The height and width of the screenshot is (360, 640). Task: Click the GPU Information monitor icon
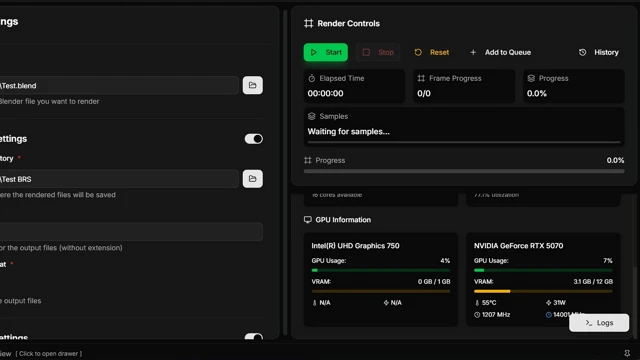click(x=308, y=220)
